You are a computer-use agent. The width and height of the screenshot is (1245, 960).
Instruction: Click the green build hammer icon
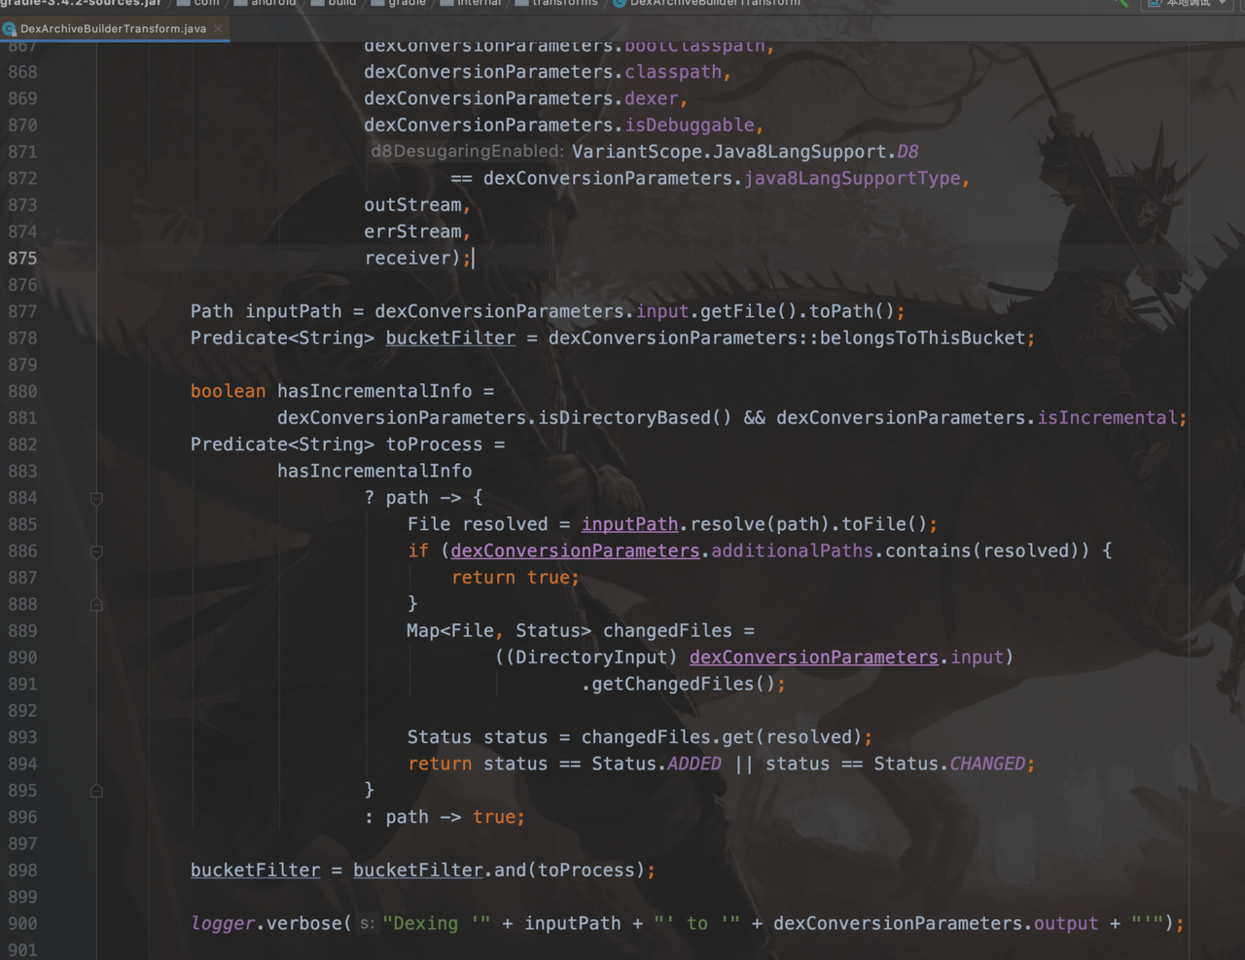1120,3
